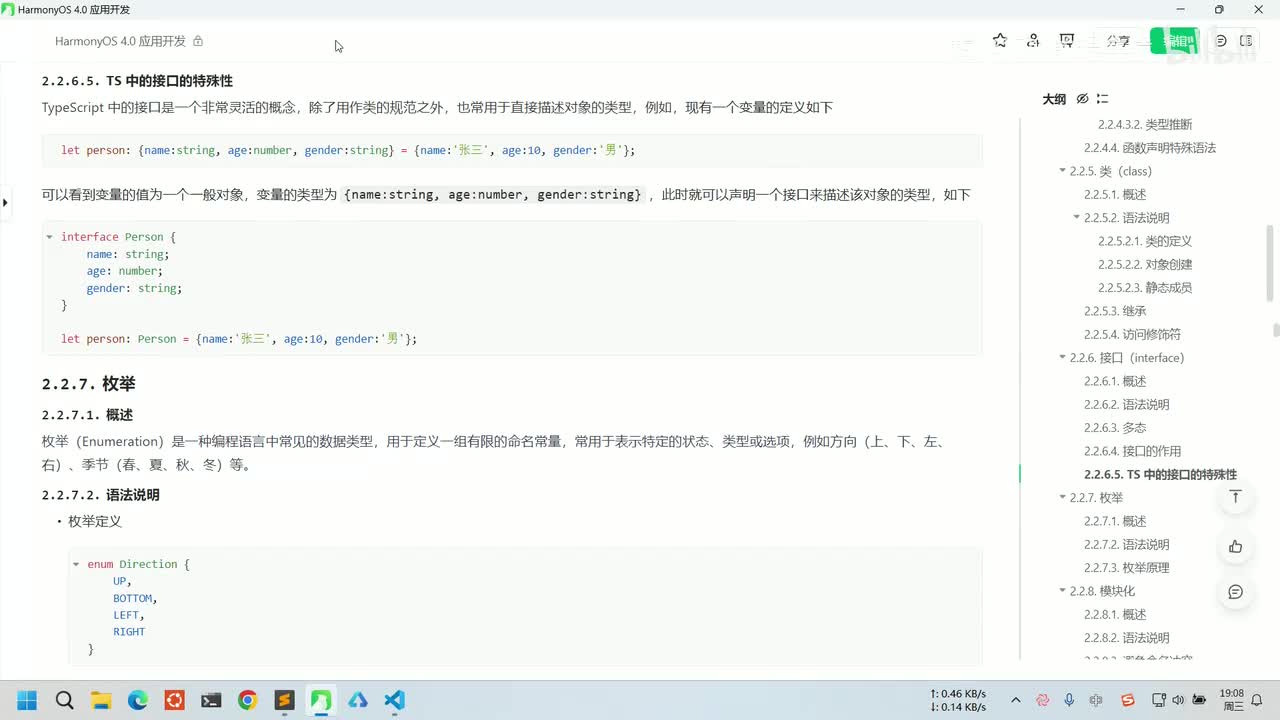Go to 2.2.5.1. 概述 in outline
The height and width of the screenshot is (720, 1280).
pyautogui.click(x=1115, y=195)
